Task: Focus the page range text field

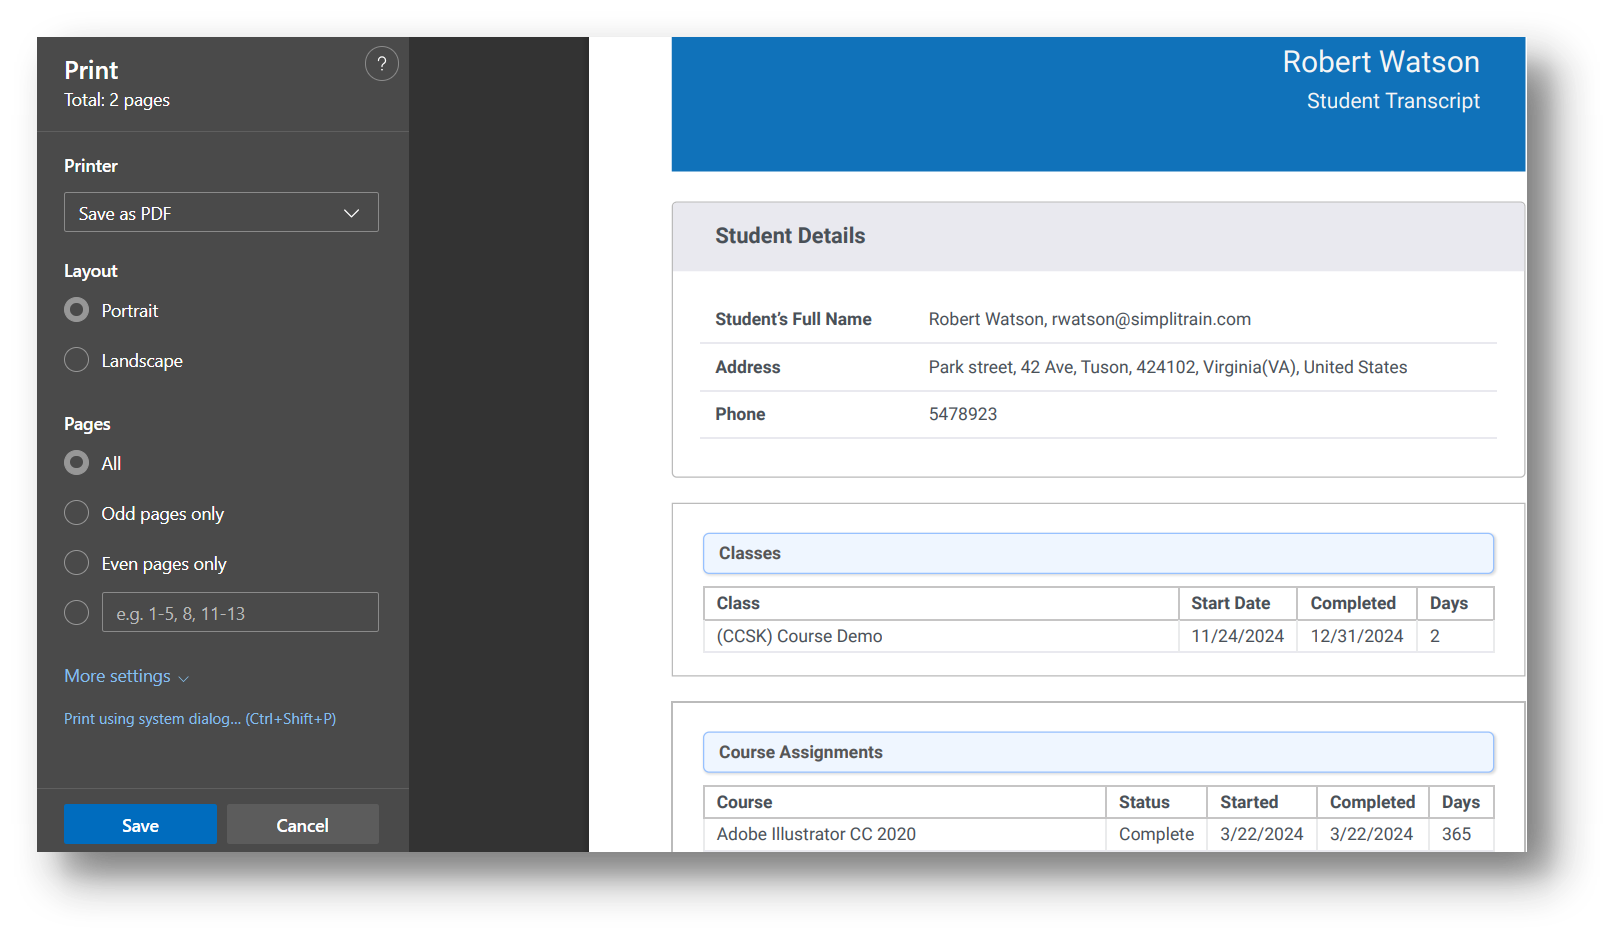Action: point(240,613)
